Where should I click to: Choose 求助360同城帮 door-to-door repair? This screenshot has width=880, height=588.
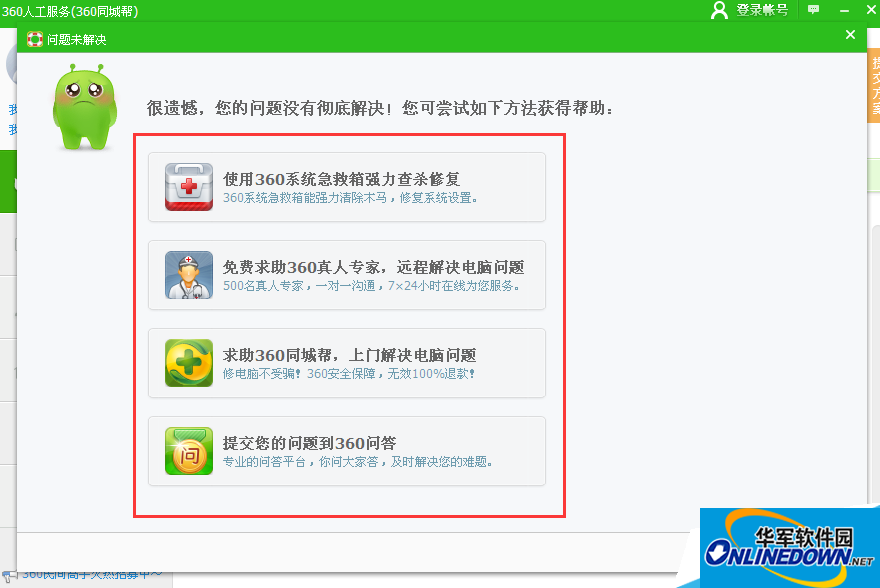click(x=347, y=360)
